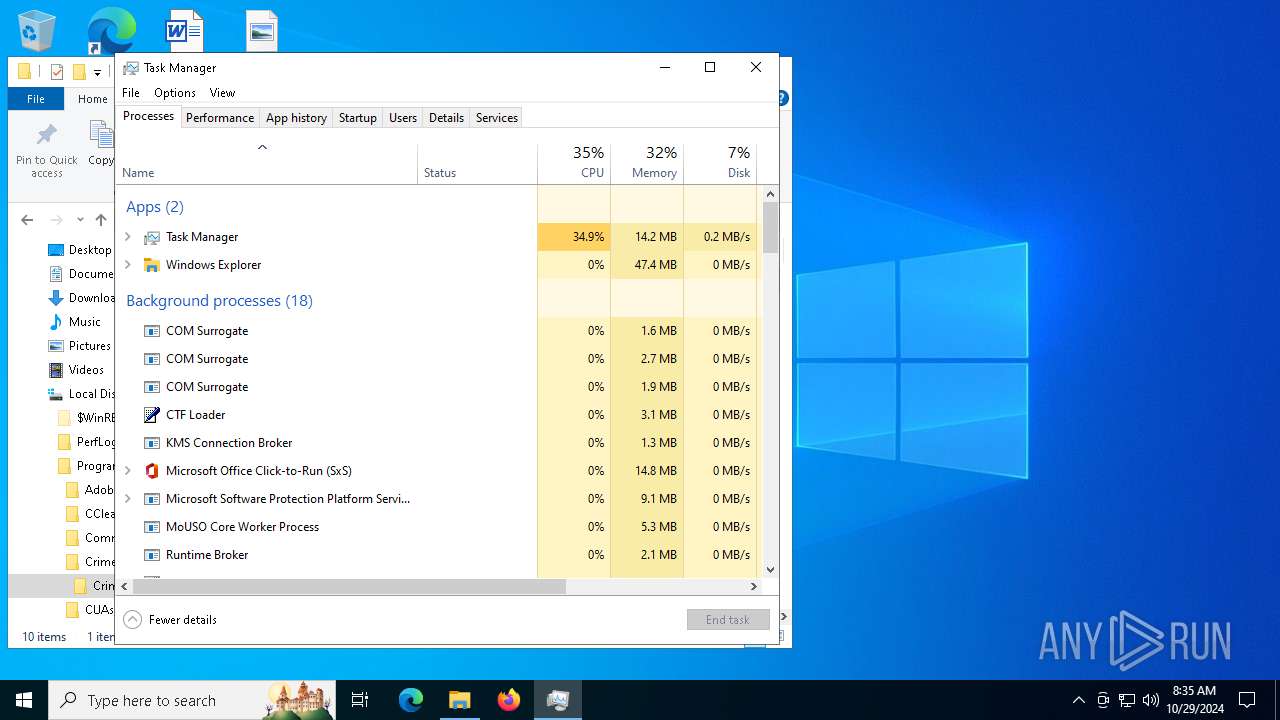Switch to the Startup tab
Screen dimensions: 1280x720
pos(357,118)
